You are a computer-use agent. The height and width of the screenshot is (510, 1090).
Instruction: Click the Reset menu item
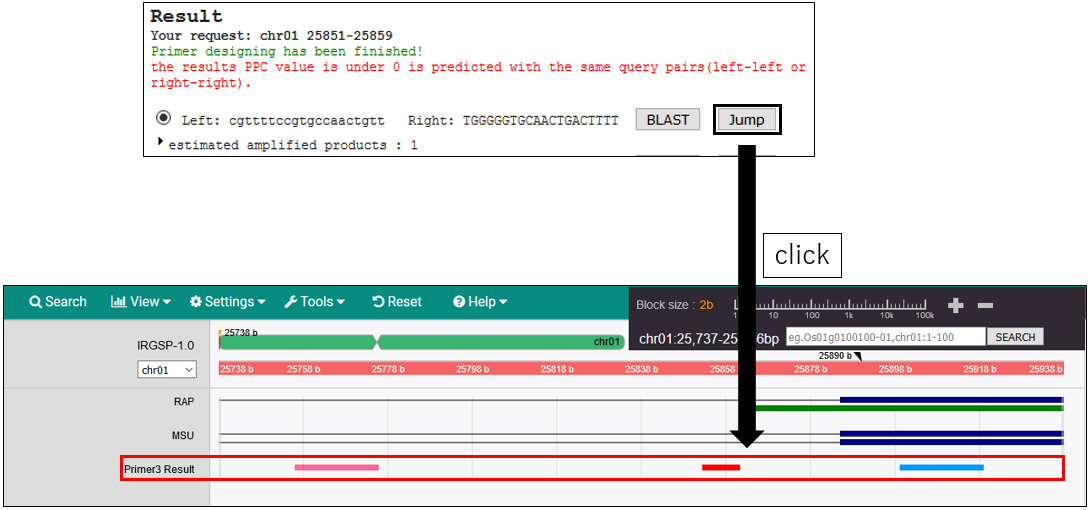tap(397, 302)
